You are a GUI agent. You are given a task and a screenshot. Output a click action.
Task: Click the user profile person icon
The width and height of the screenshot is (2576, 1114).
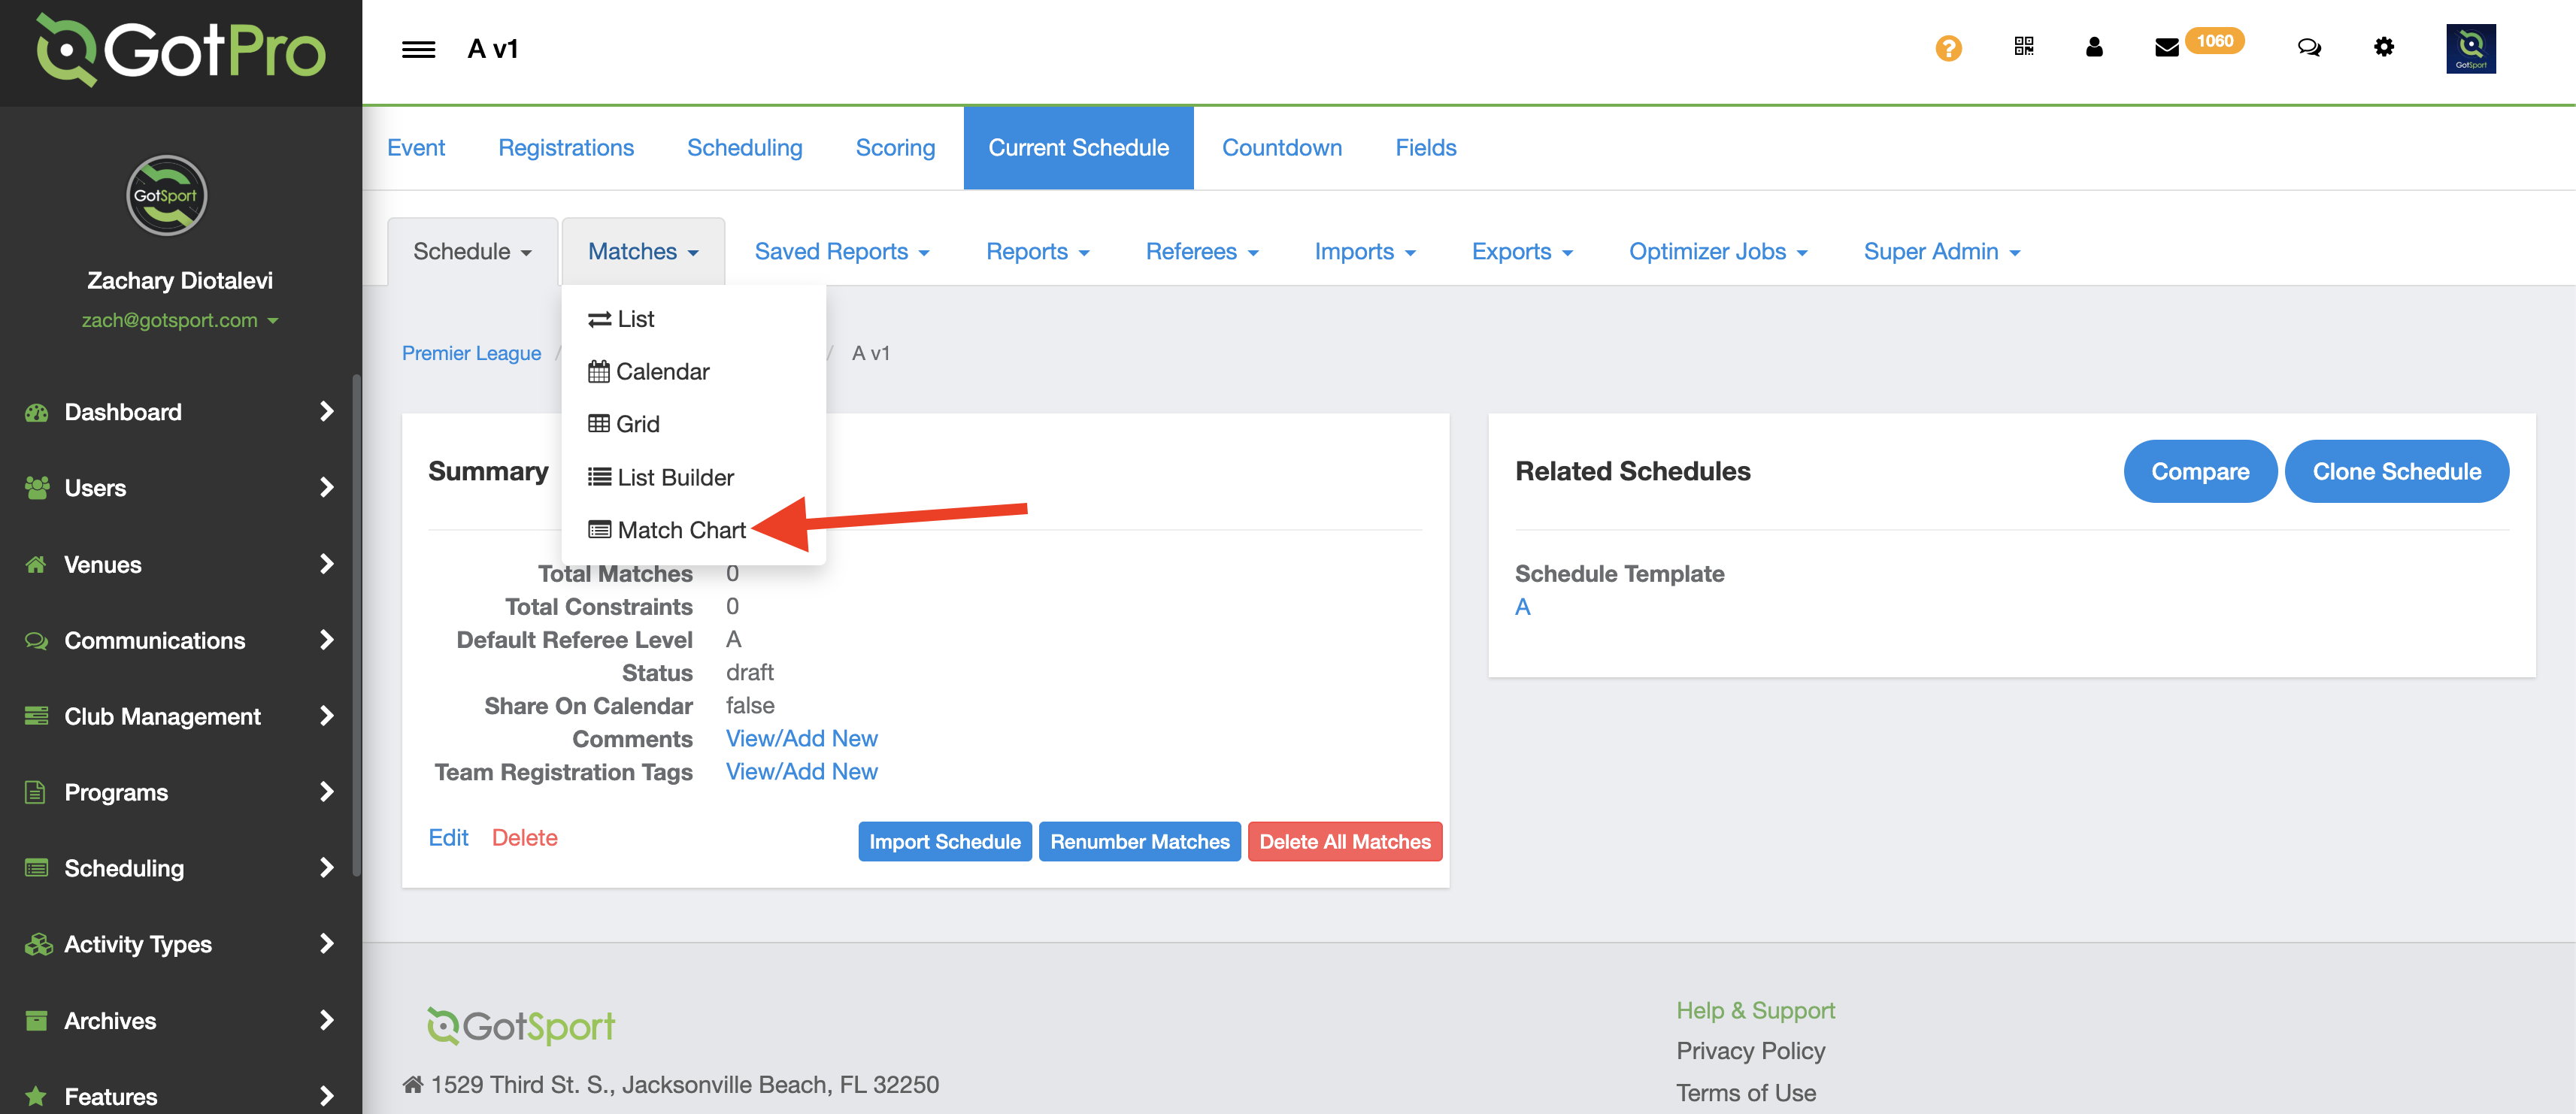pyautogui.click(x=2093, y=47)
